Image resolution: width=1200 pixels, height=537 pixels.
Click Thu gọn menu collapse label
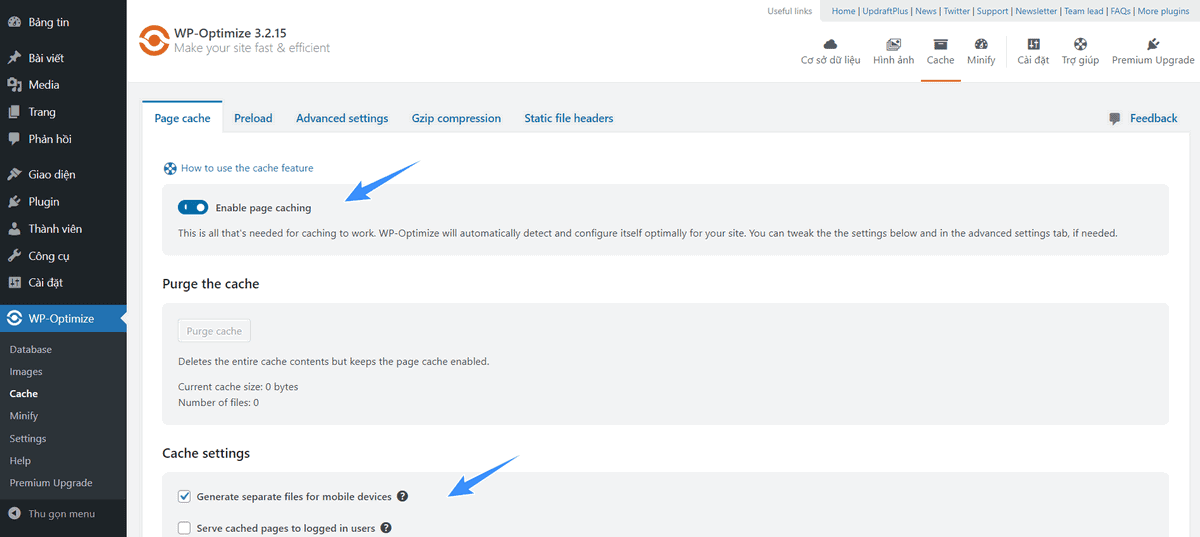pyautogui.click(x=62, y=514)
